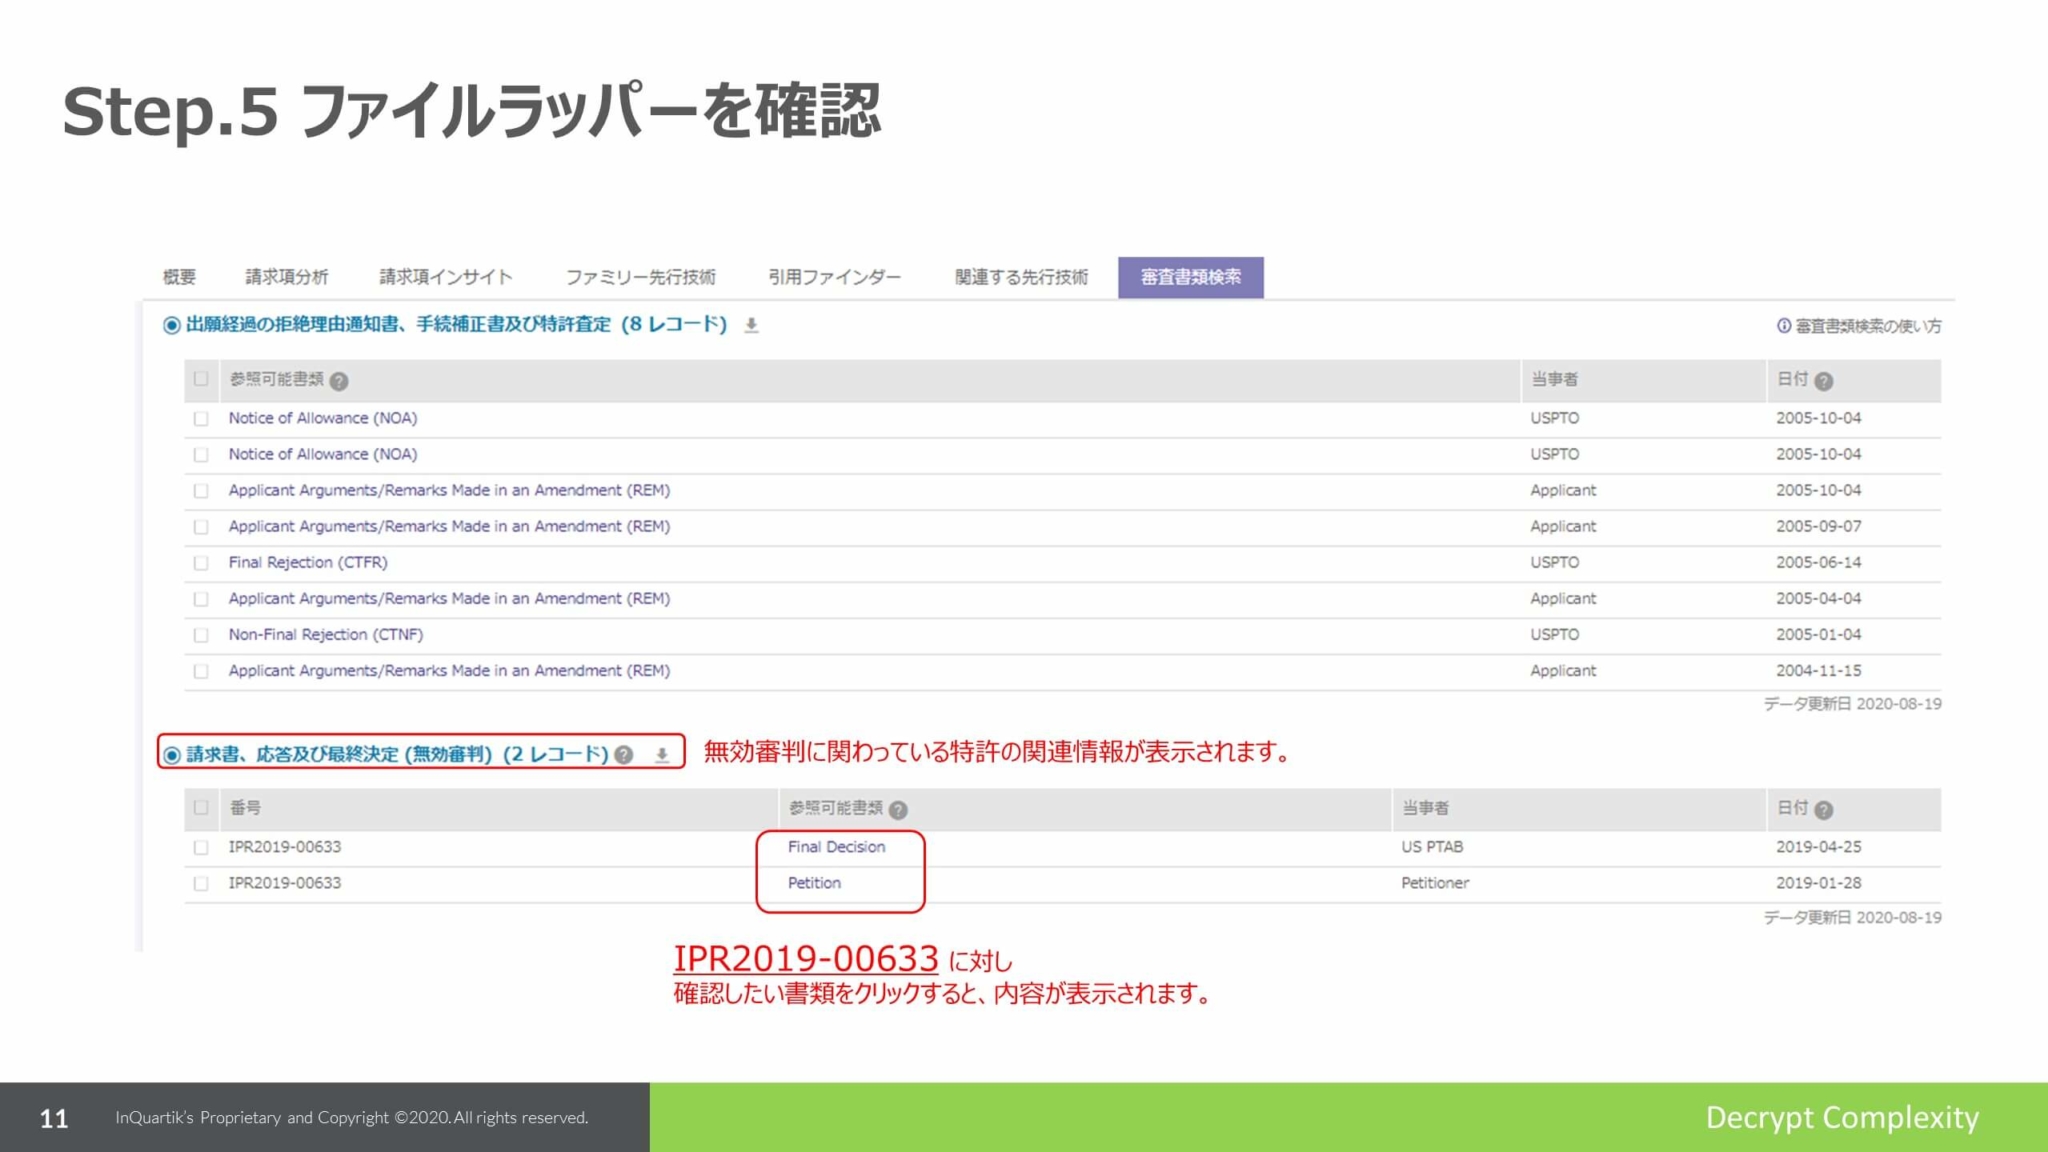Check the REM row dated 2004-11-15

(x=201, y=671)
